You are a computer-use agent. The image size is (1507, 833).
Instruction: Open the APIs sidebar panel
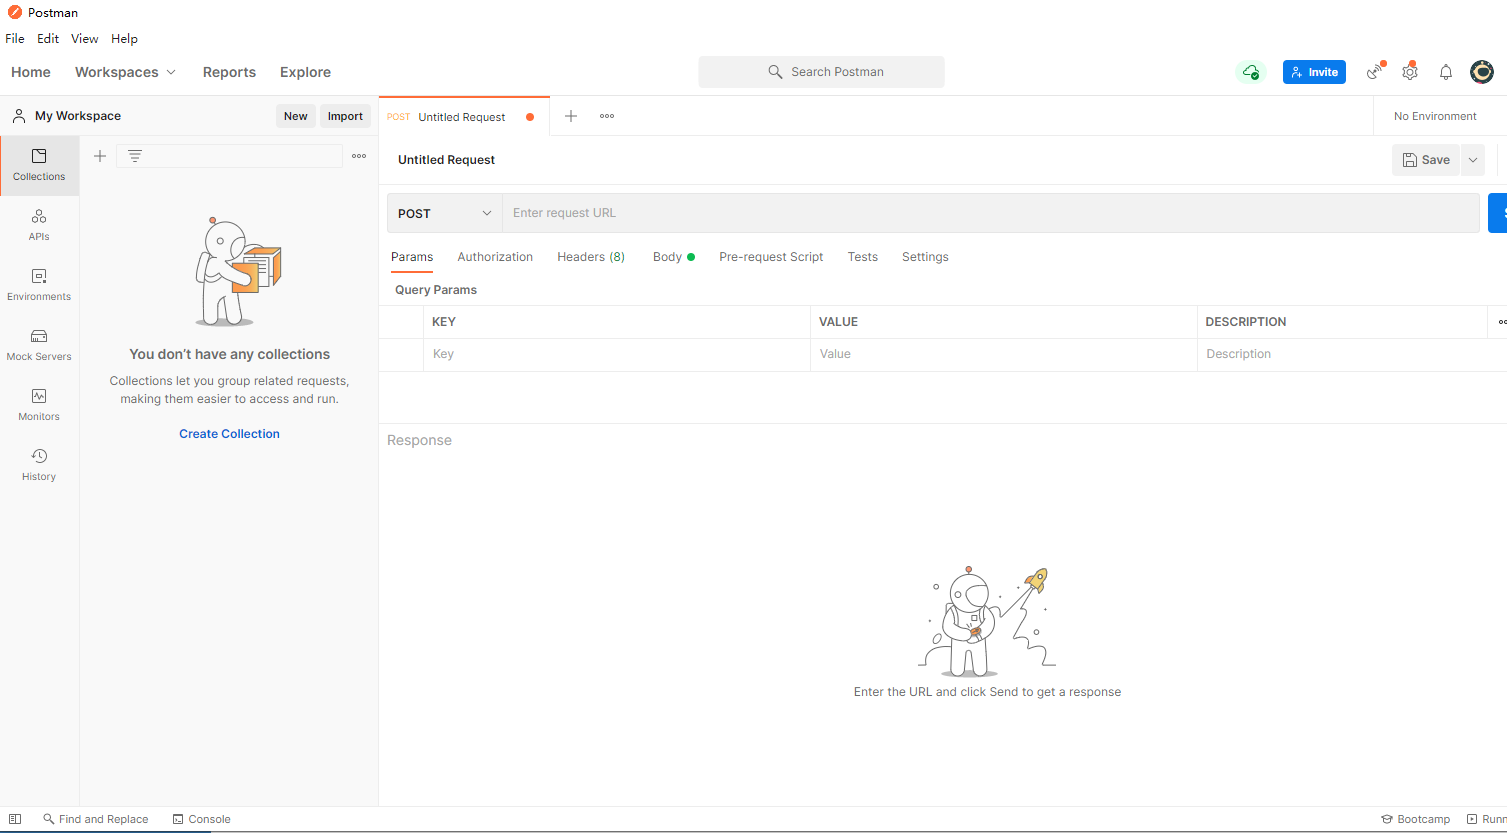39,225
